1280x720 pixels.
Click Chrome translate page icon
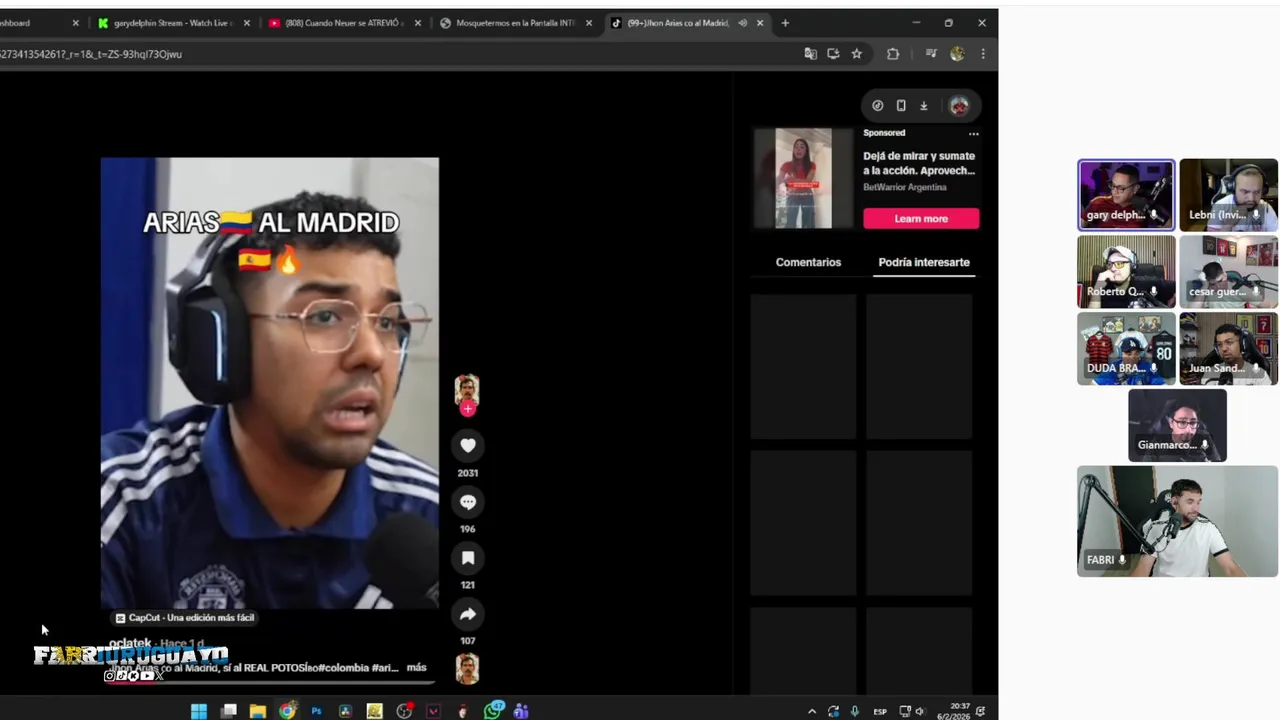click(x=810, y=54)
